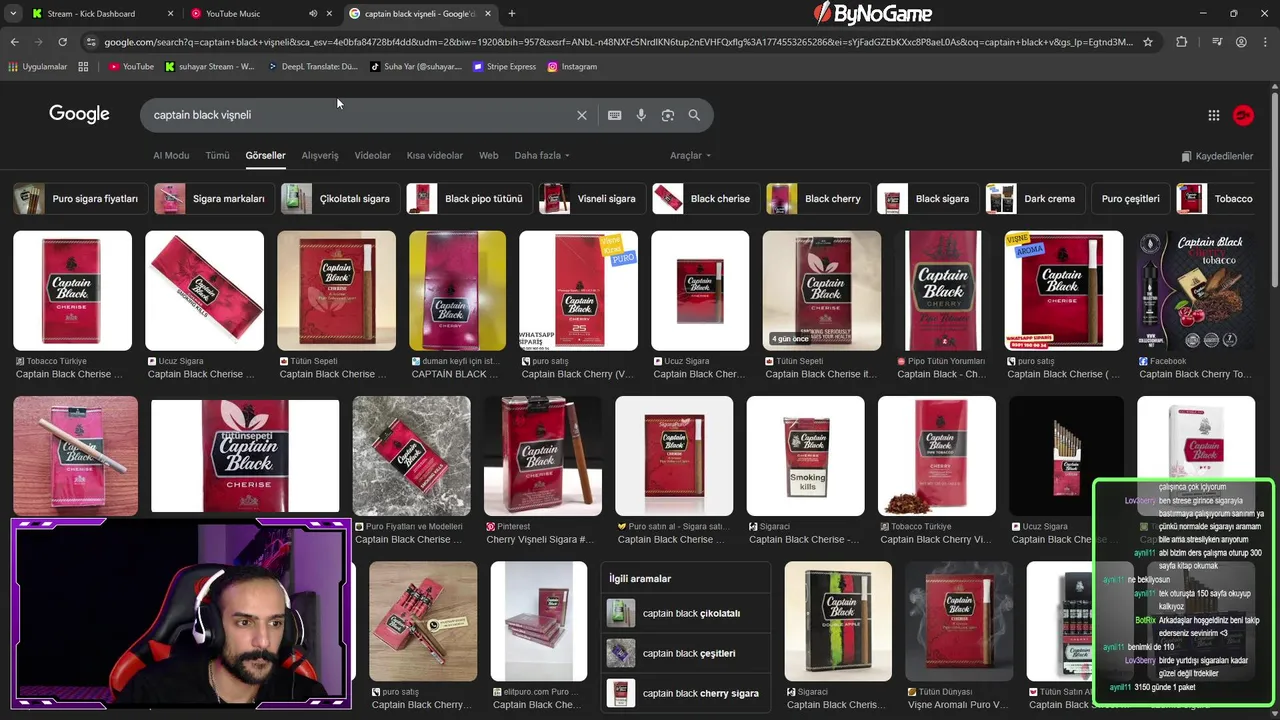This screenshot has height=720, width=1280.
Task: Click the Google logo
Action: 79,114
